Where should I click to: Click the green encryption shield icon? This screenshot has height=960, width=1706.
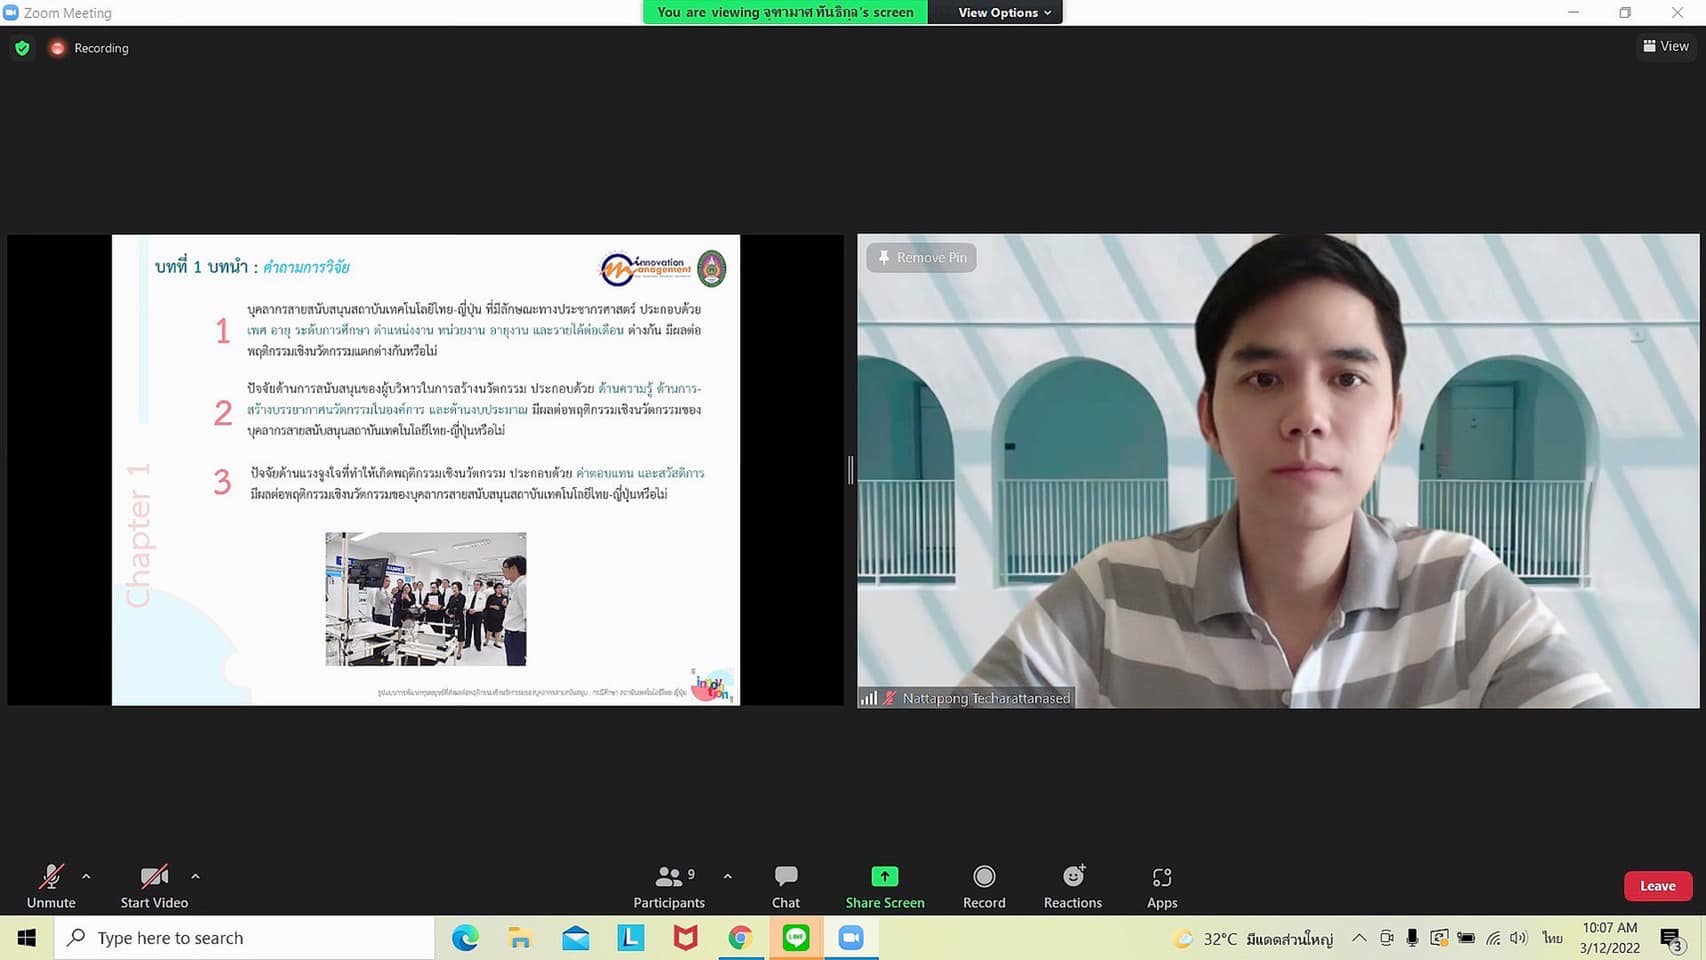tap(22, 48)
